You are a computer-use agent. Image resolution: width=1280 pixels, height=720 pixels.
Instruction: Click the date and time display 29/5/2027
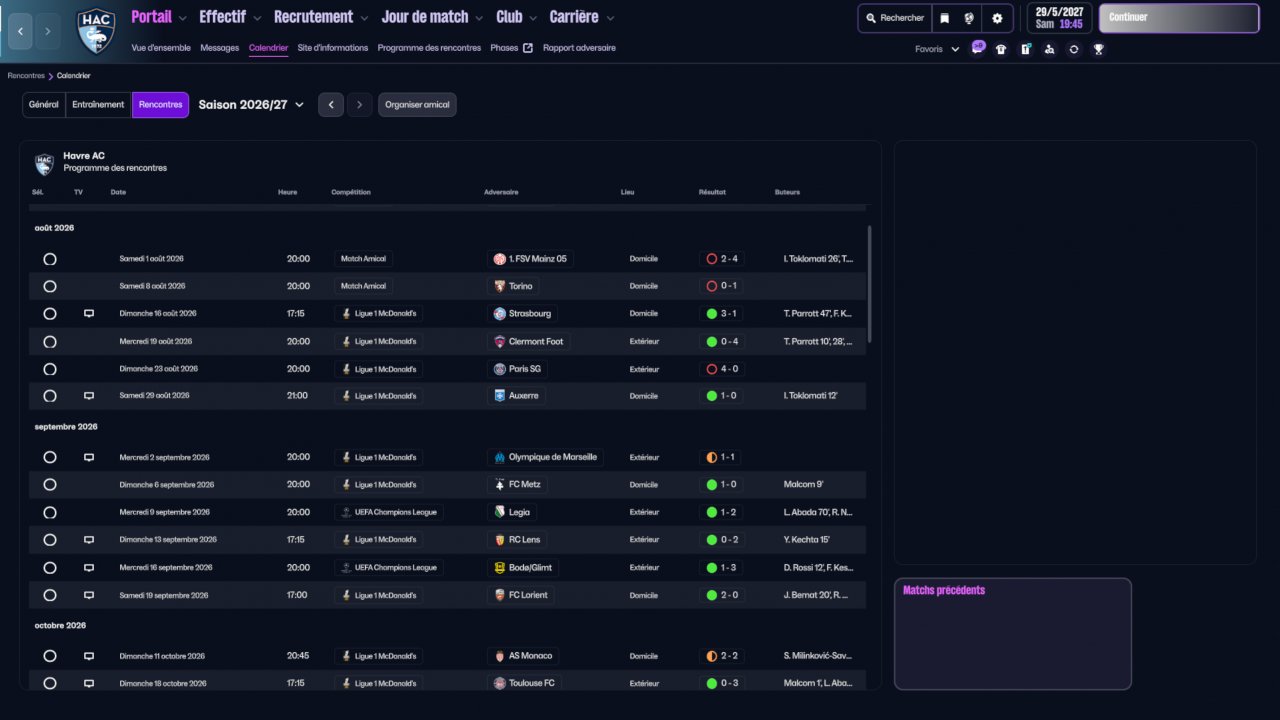tap(1059, 18)
